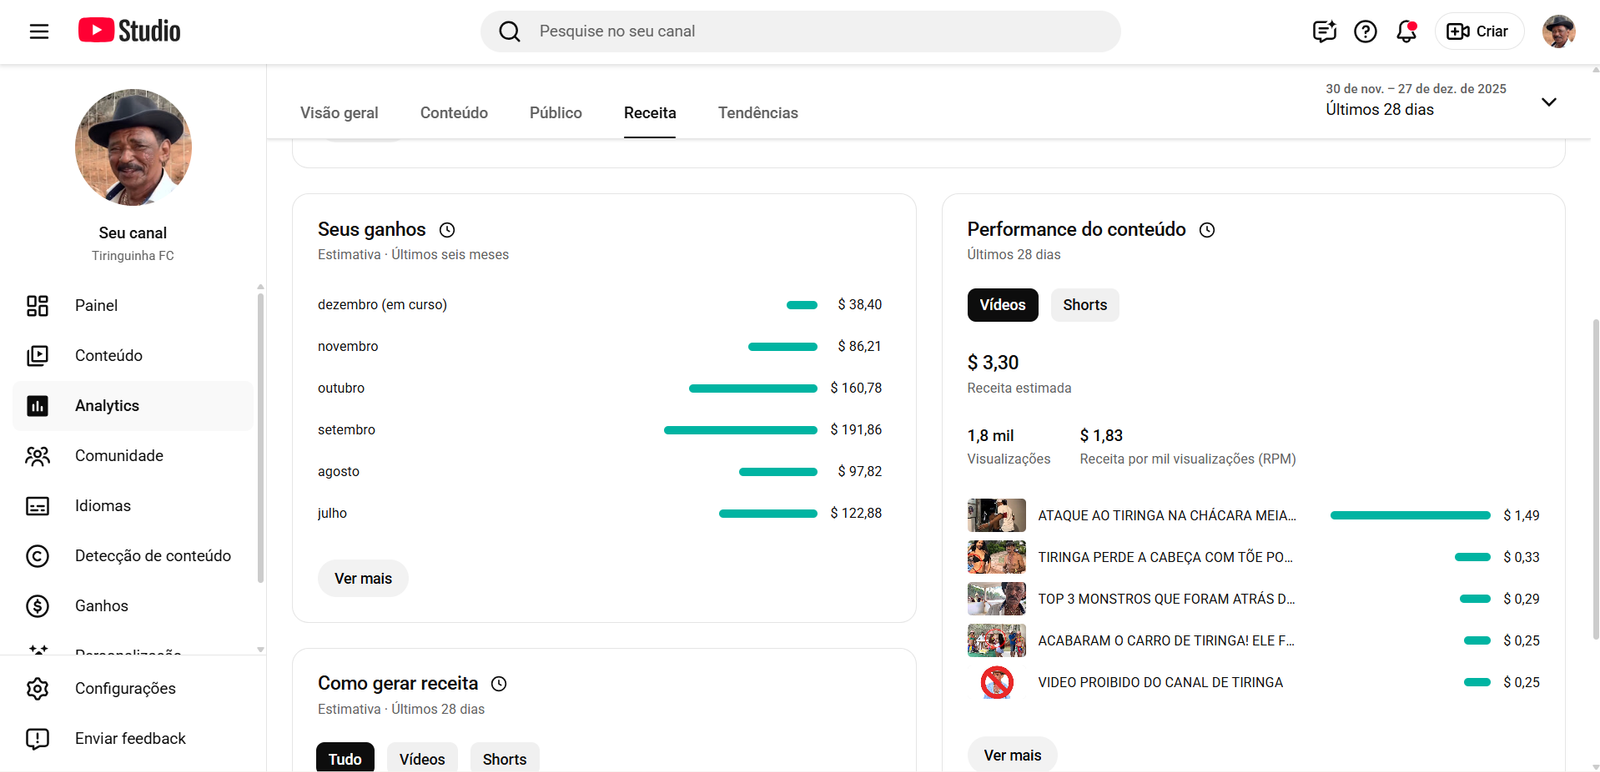The width and height of the screenshot is (1600, 772).
Task: Click the setembro earnings bar
Action: tap(741, 430)
